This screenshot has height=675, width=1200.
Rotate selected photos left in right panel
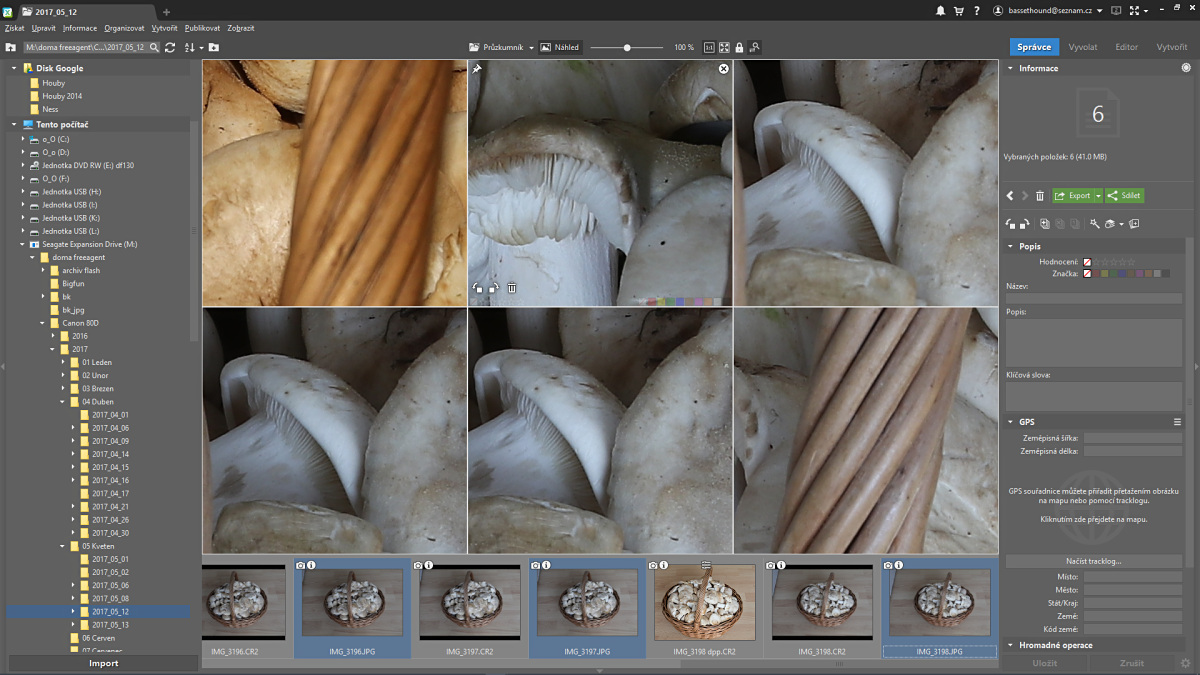pyautogui.click(x=1010, y=224)
